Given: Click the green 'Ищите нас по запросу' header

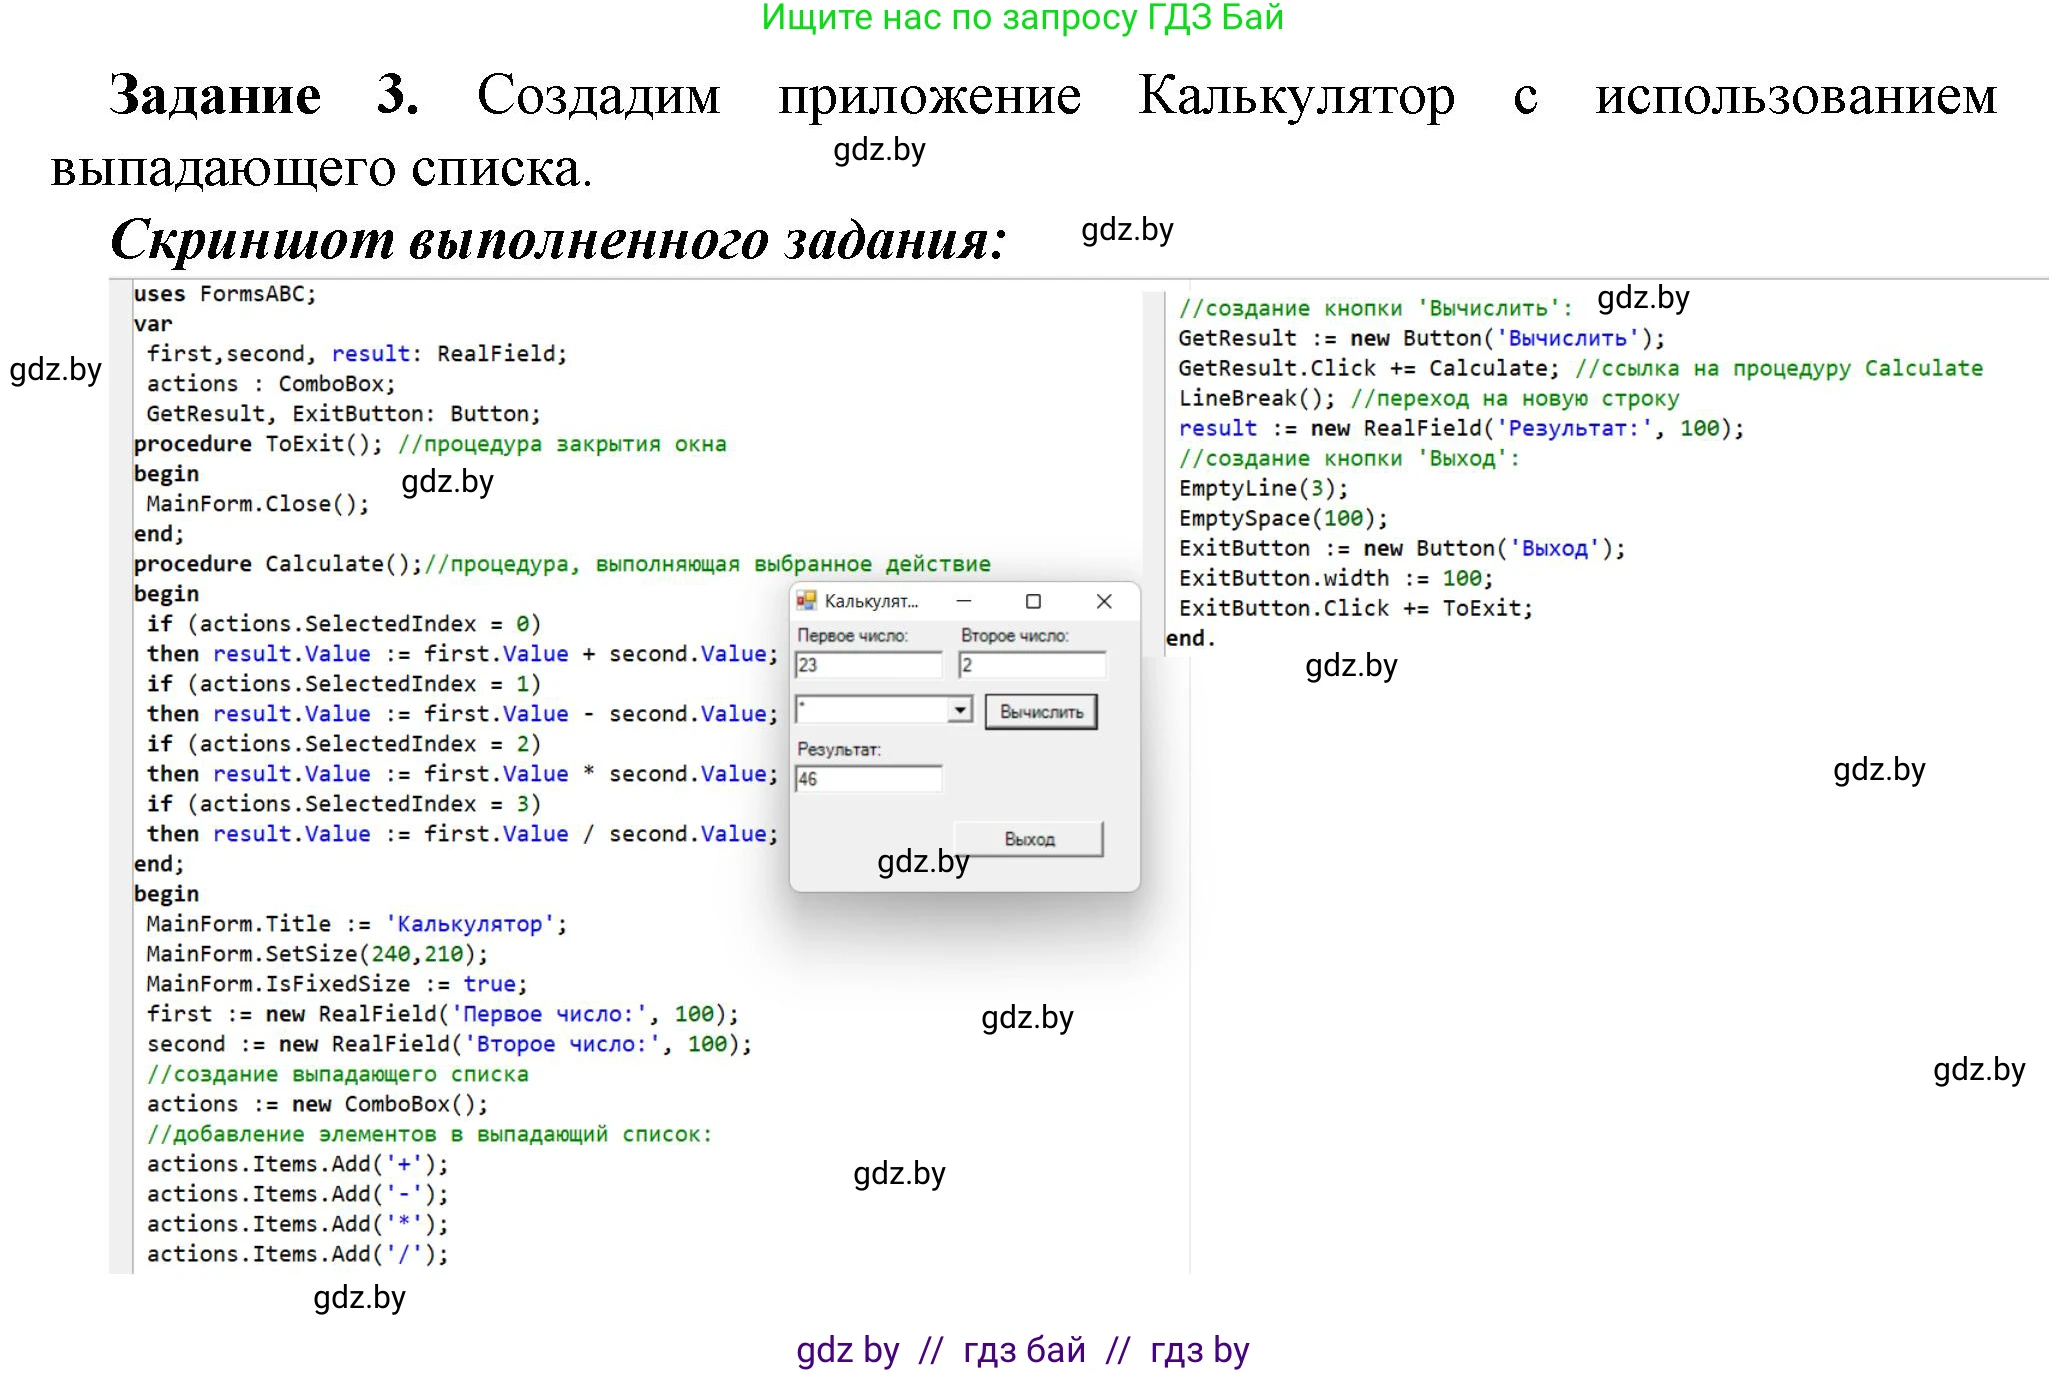Looking at the screenshot, I should [1022, 18].
